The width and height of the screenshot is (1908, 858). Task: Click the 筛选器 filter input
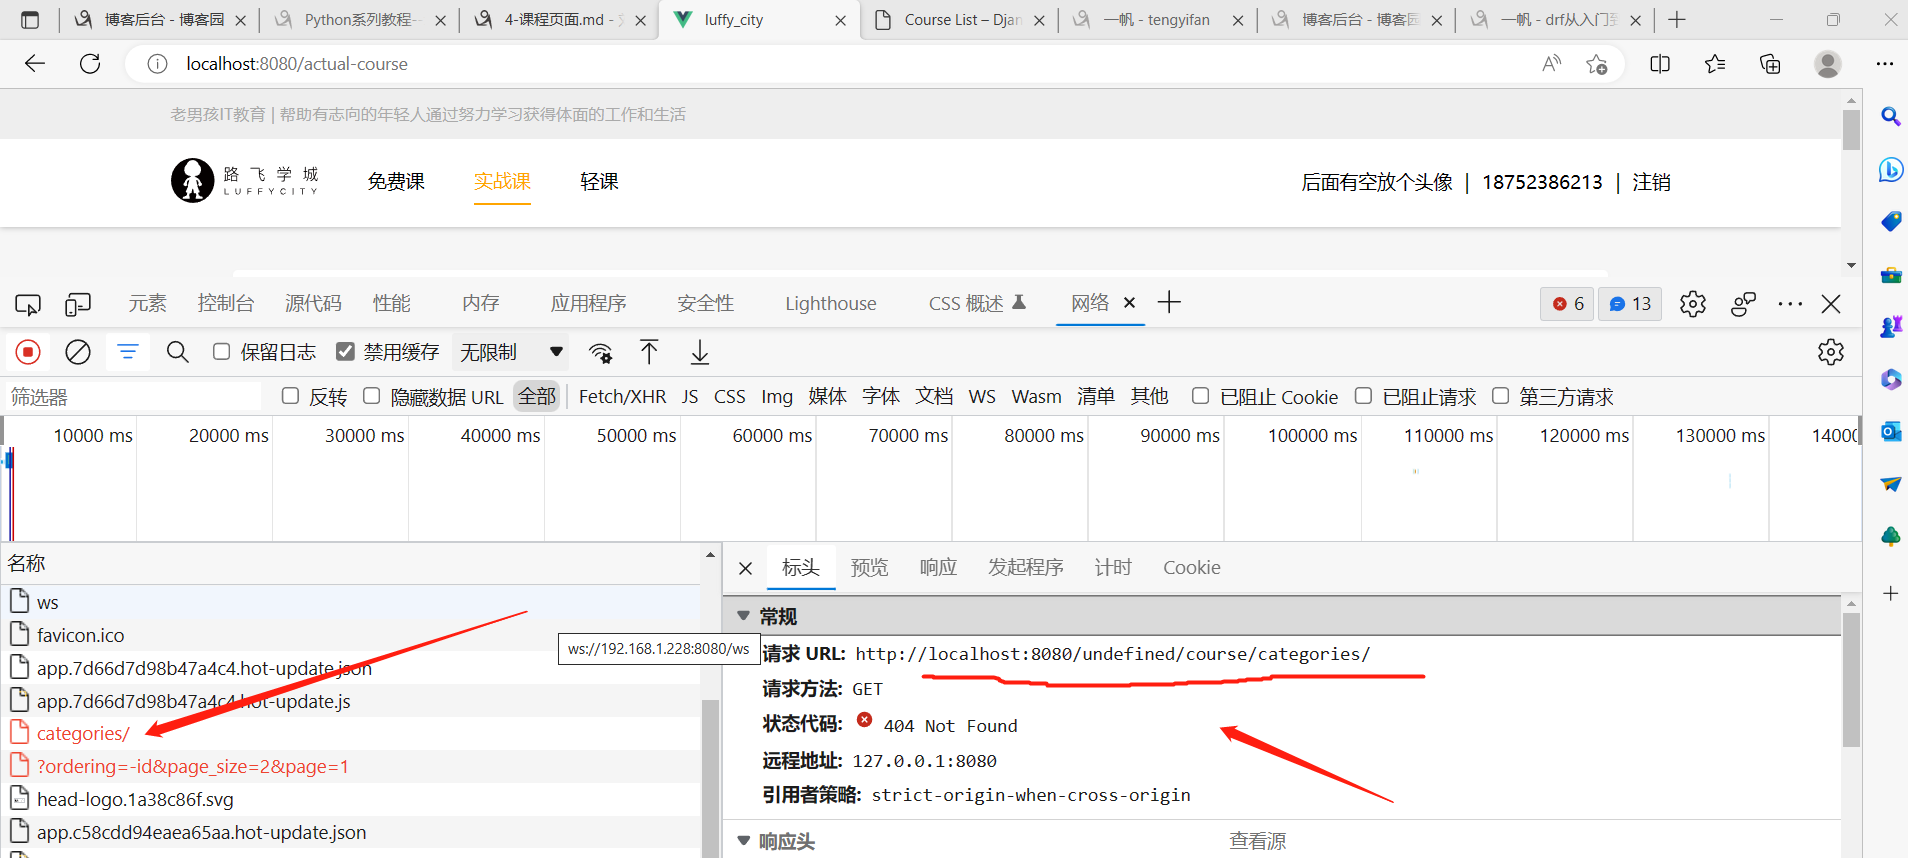(x=133, y=397)
